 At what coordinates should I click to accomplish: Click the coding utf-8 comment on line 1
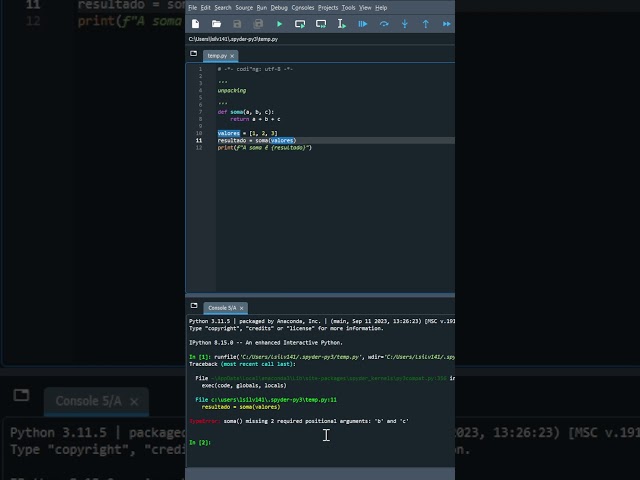255,69
